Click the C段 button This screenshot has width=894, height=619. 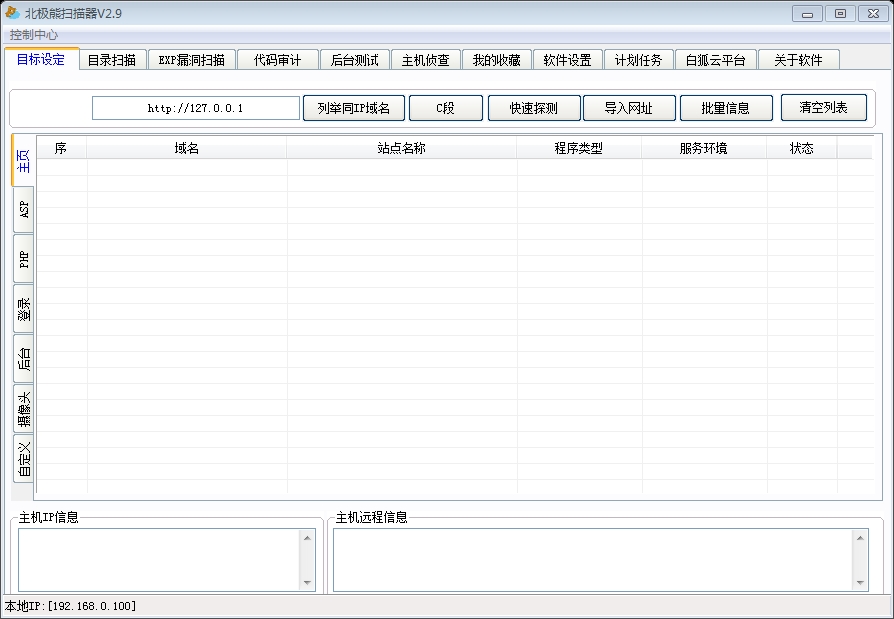[446, 108]
